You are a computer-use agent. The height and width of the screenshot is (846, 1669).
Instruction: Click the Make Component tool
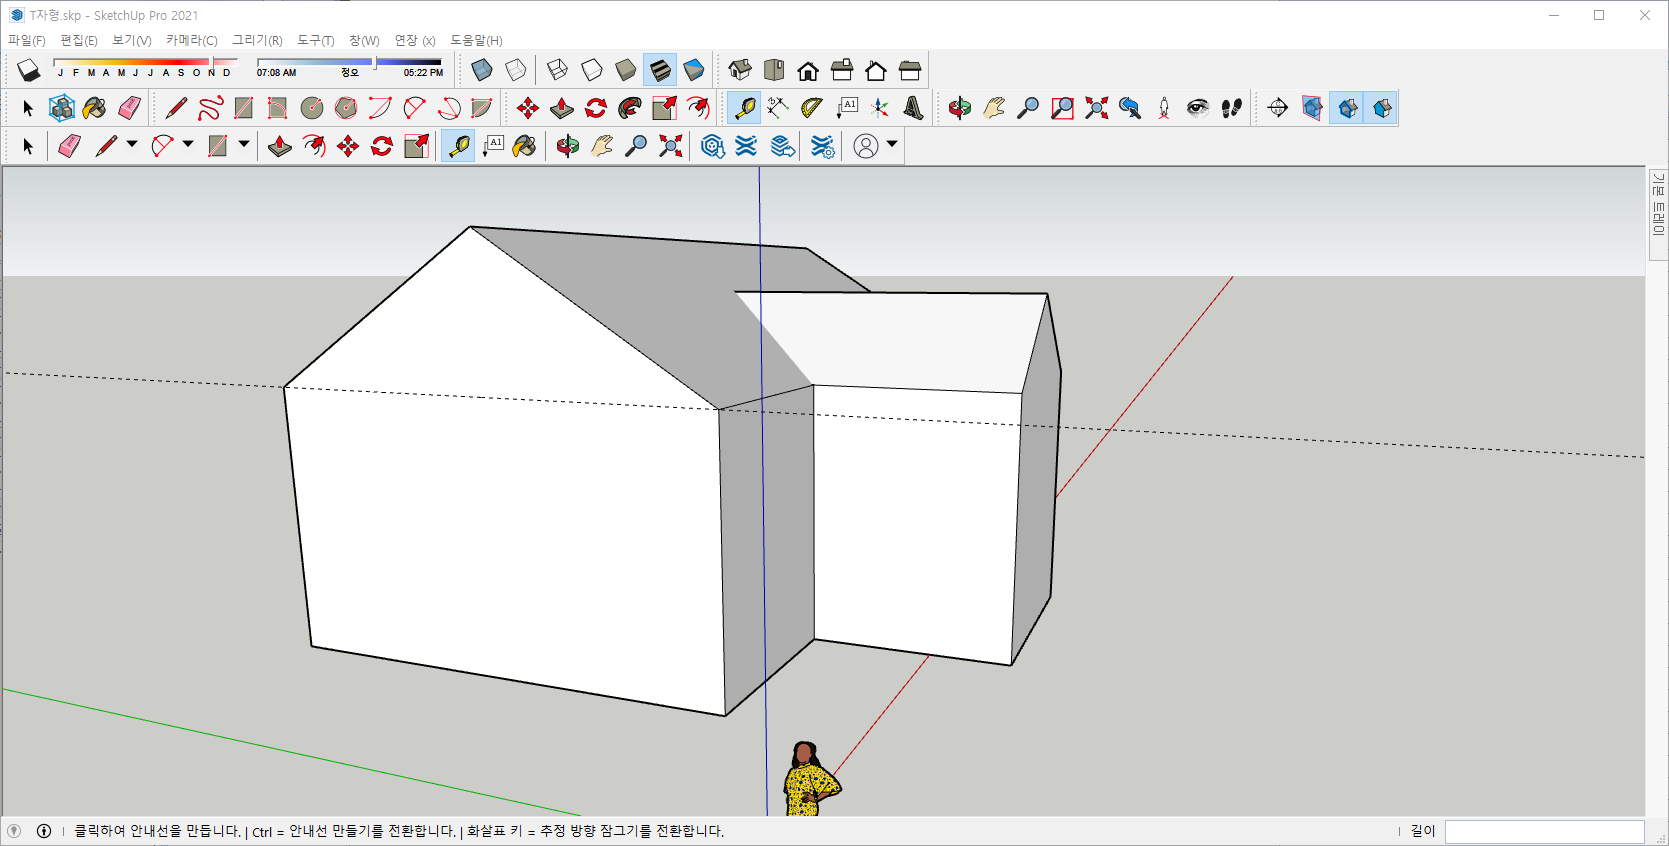62,108
